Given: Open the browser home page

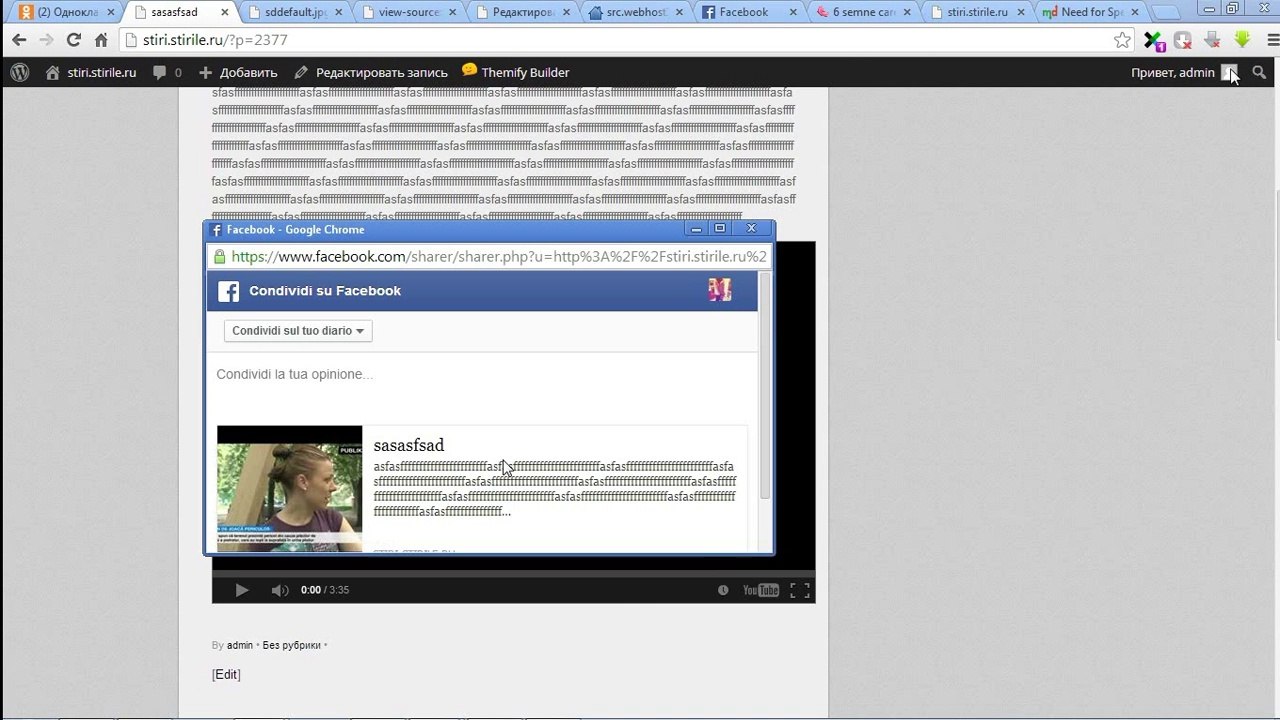Looking at the screenshot, I should tap(101, 40).
